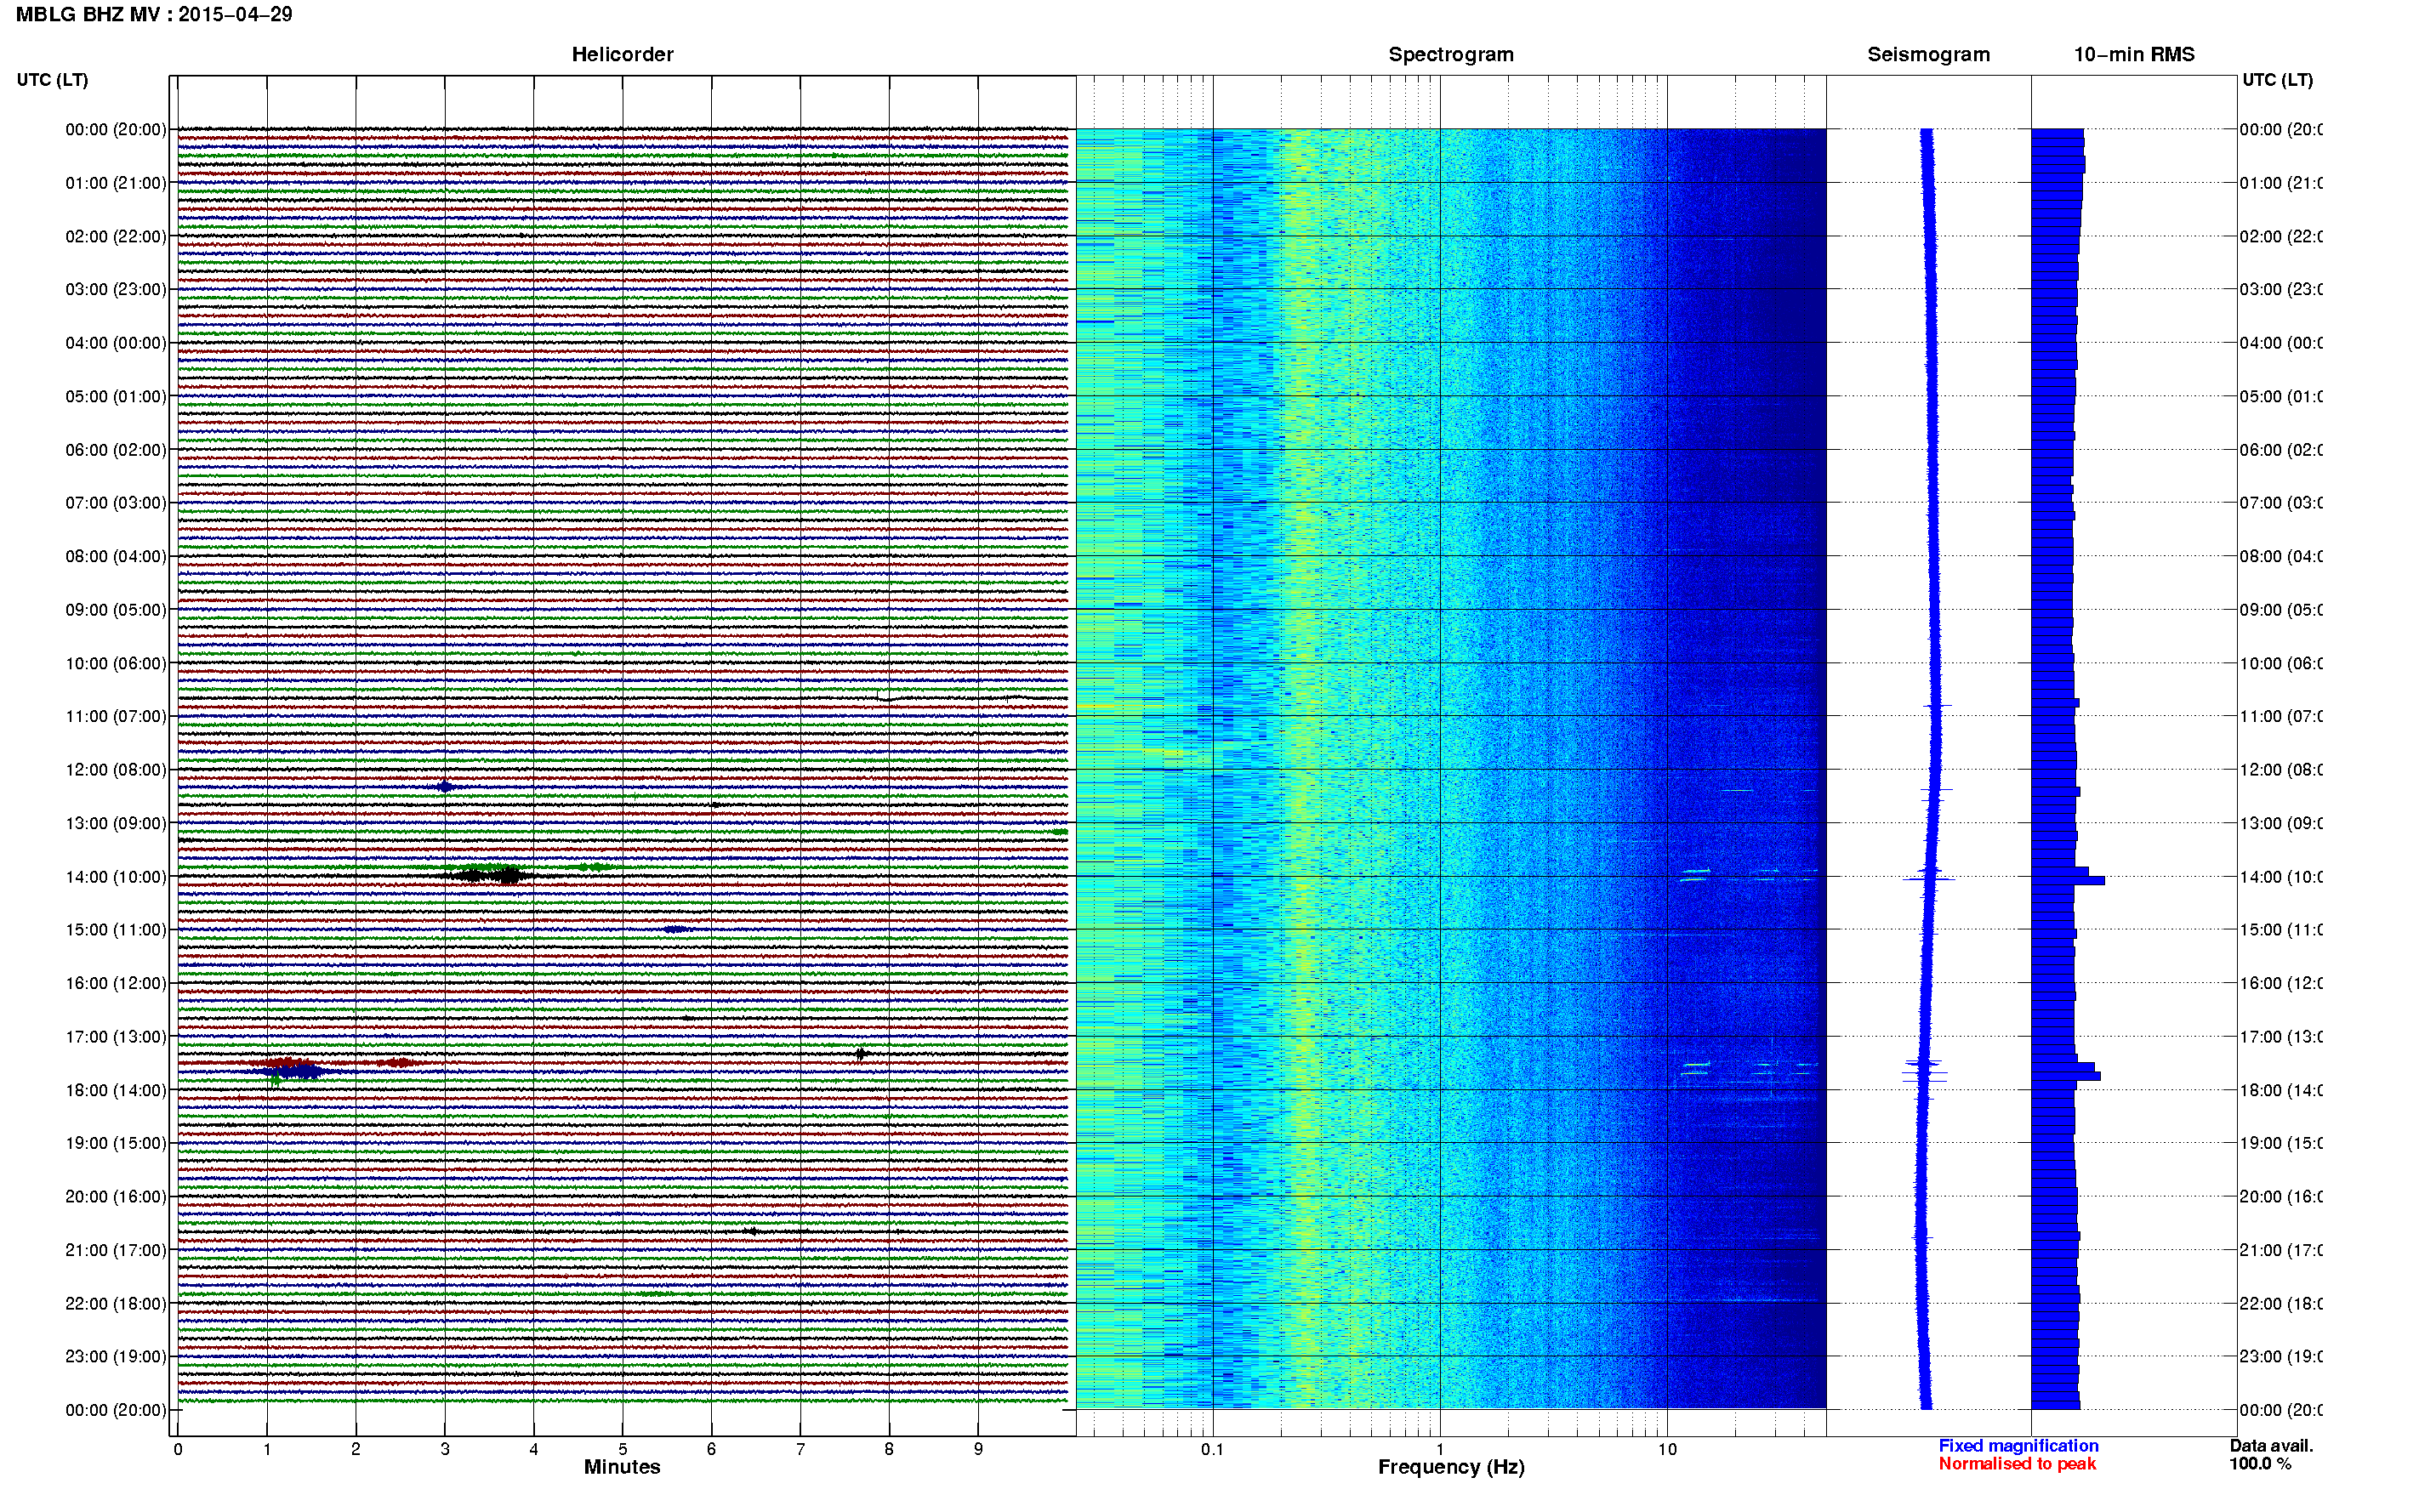Click the left 18:00 (14:00) time label
Viewport: 2419px width, 1512px height.
116,1090
